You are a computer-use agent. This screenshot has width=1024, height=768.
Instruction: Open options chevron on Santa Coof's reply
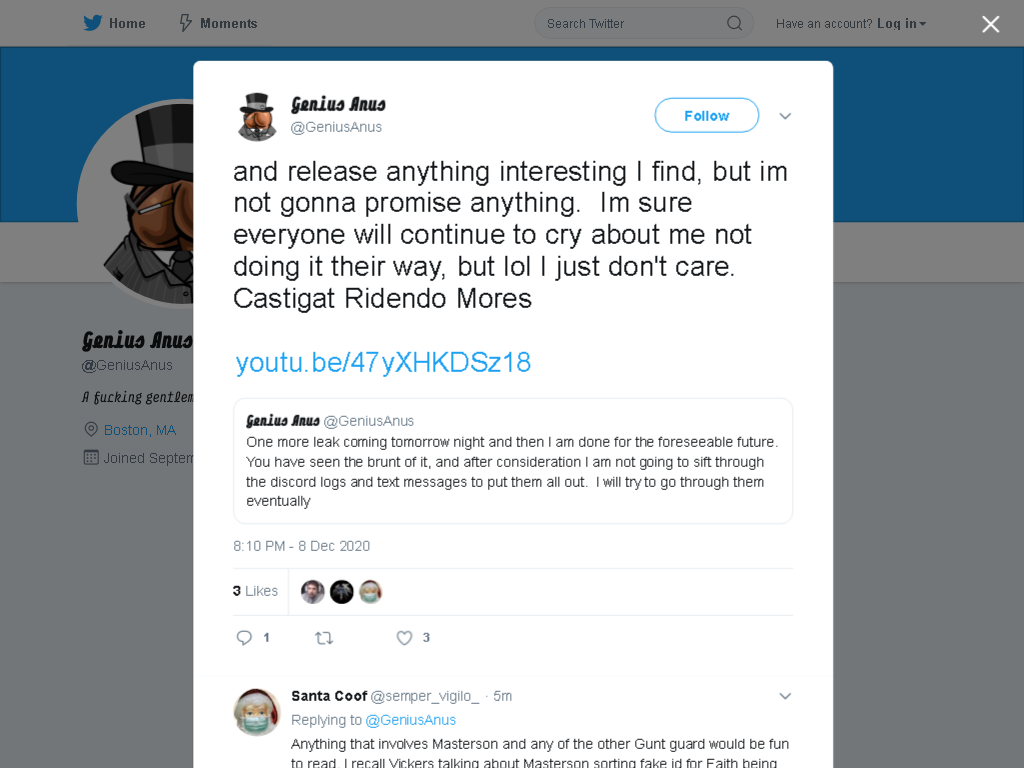coord(785,696)
